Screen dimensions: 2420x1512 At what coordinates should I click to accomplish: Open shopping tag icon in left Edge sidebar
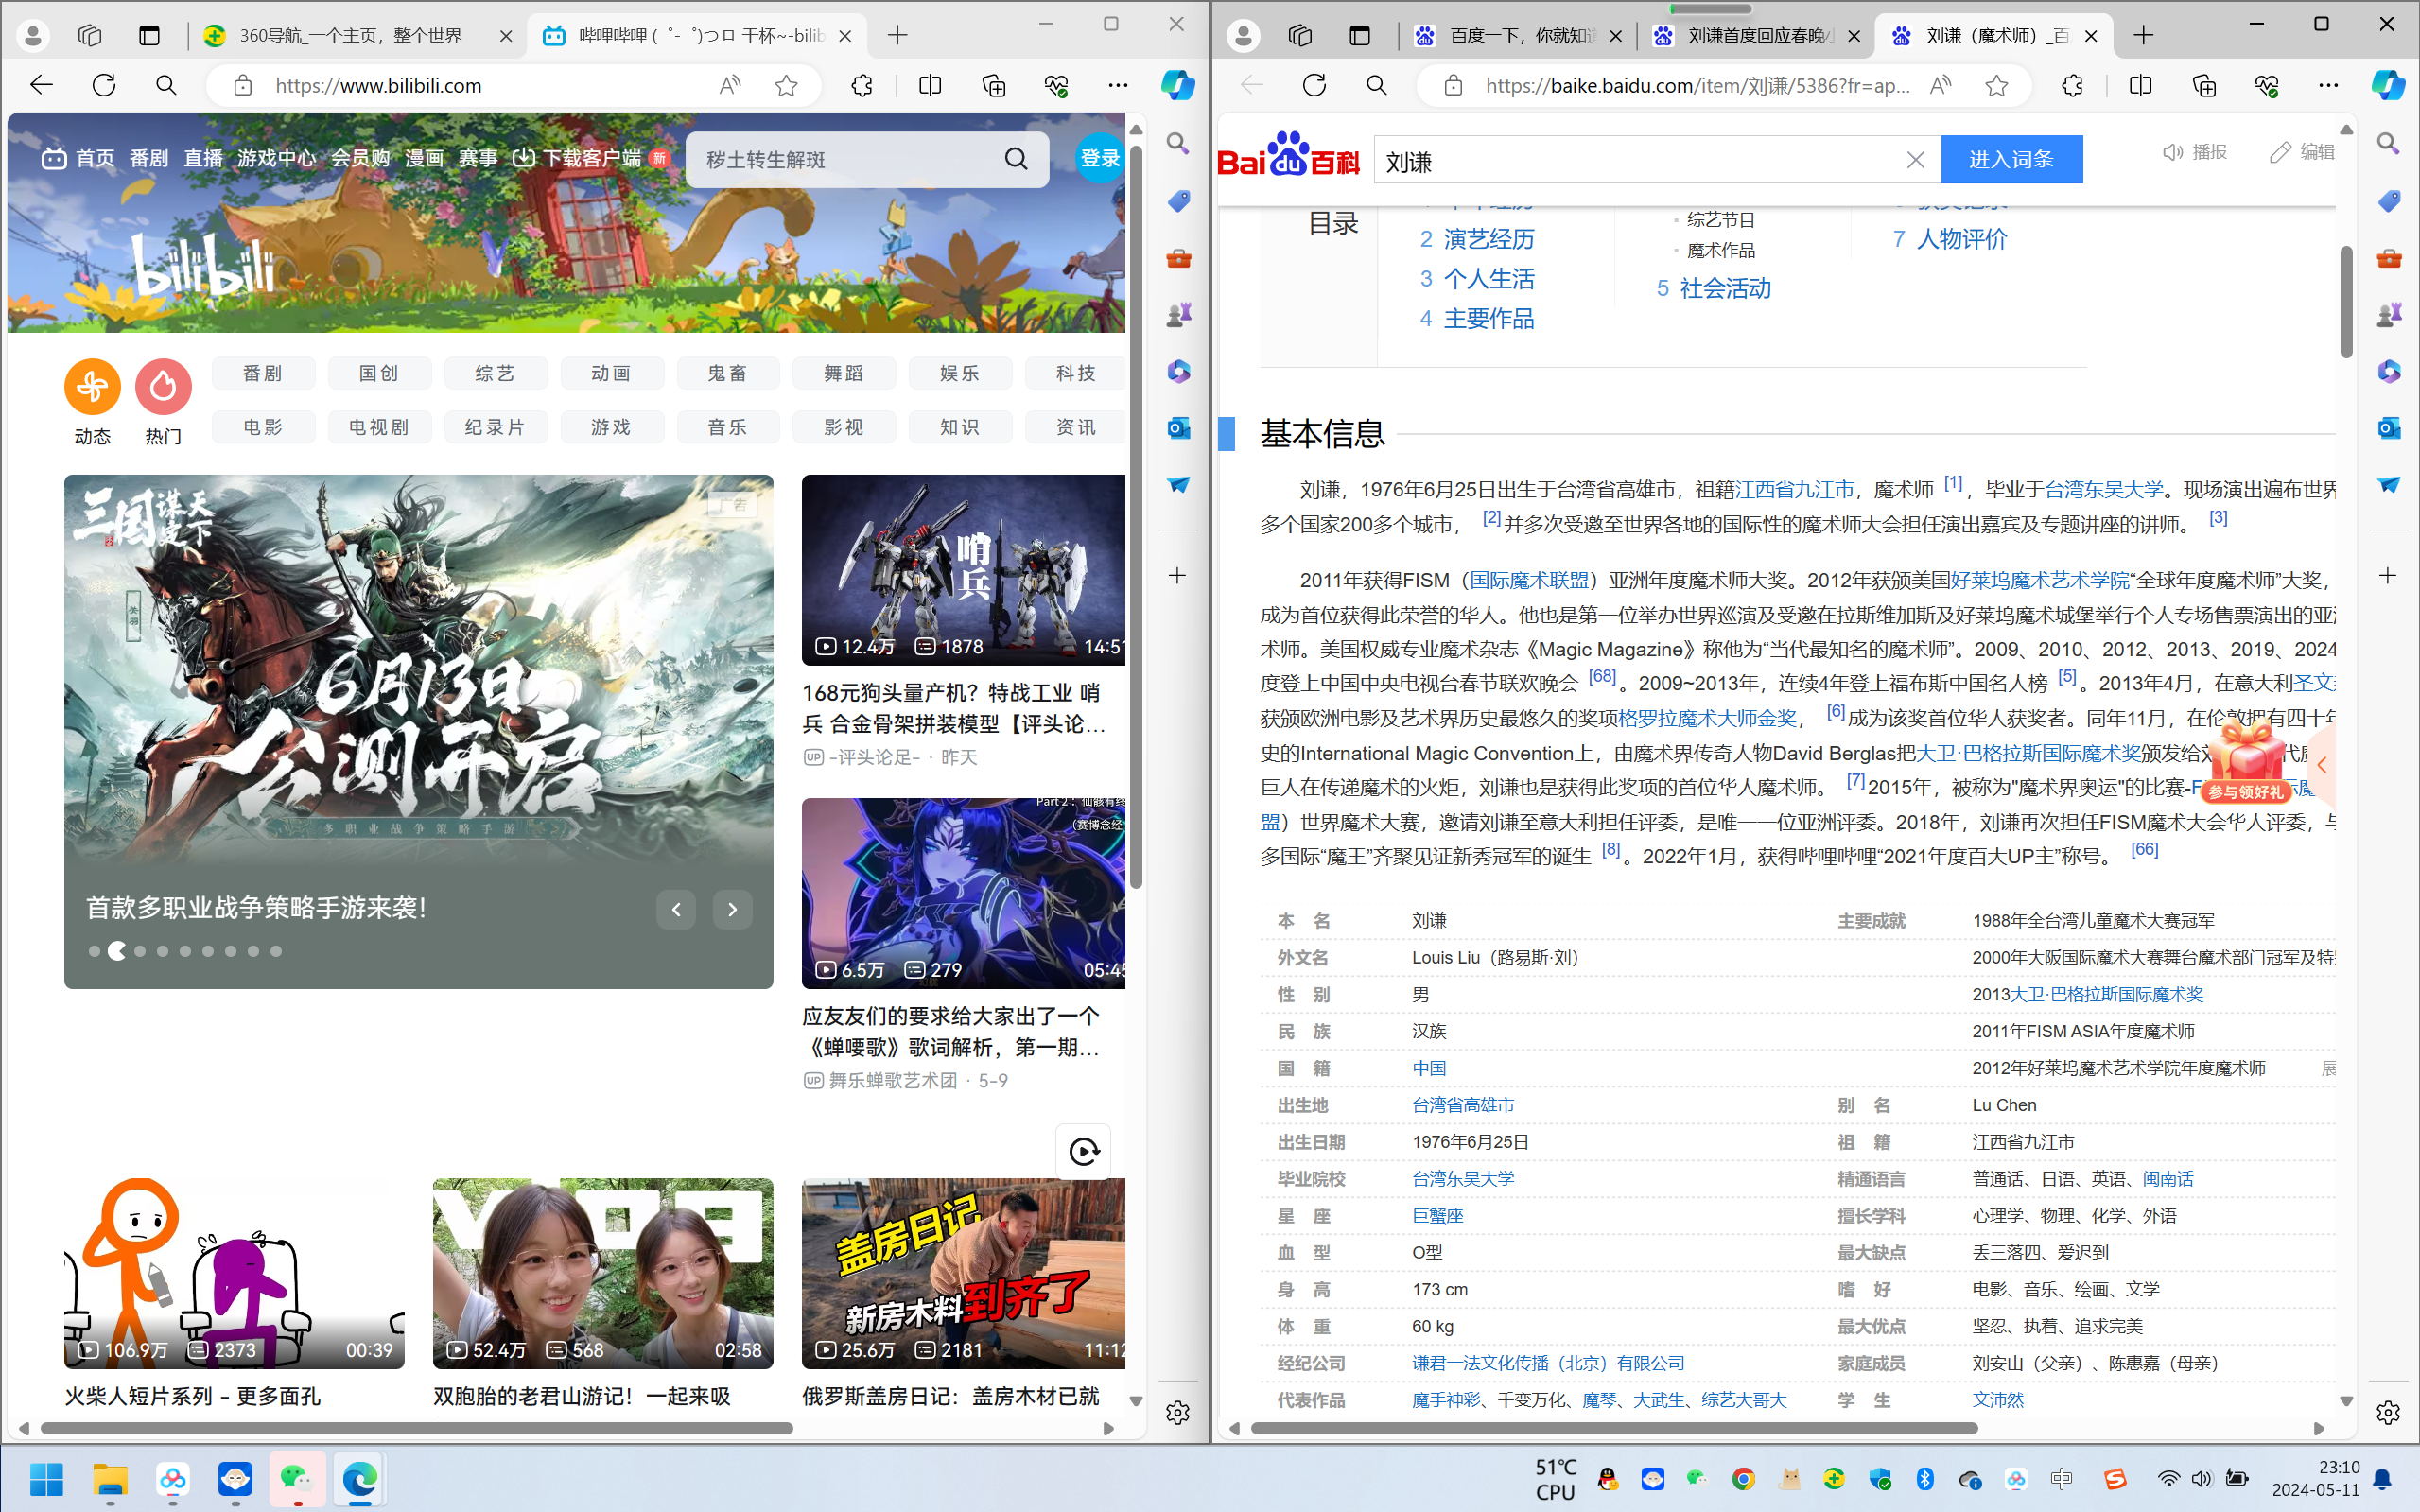click(x=1179, y=201)
